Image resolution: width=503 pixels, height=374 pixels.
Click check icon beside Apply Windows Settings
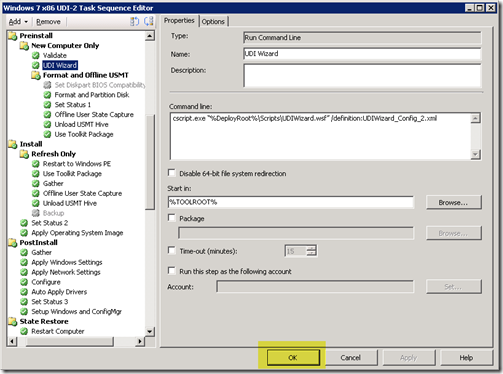click(24, 262)
